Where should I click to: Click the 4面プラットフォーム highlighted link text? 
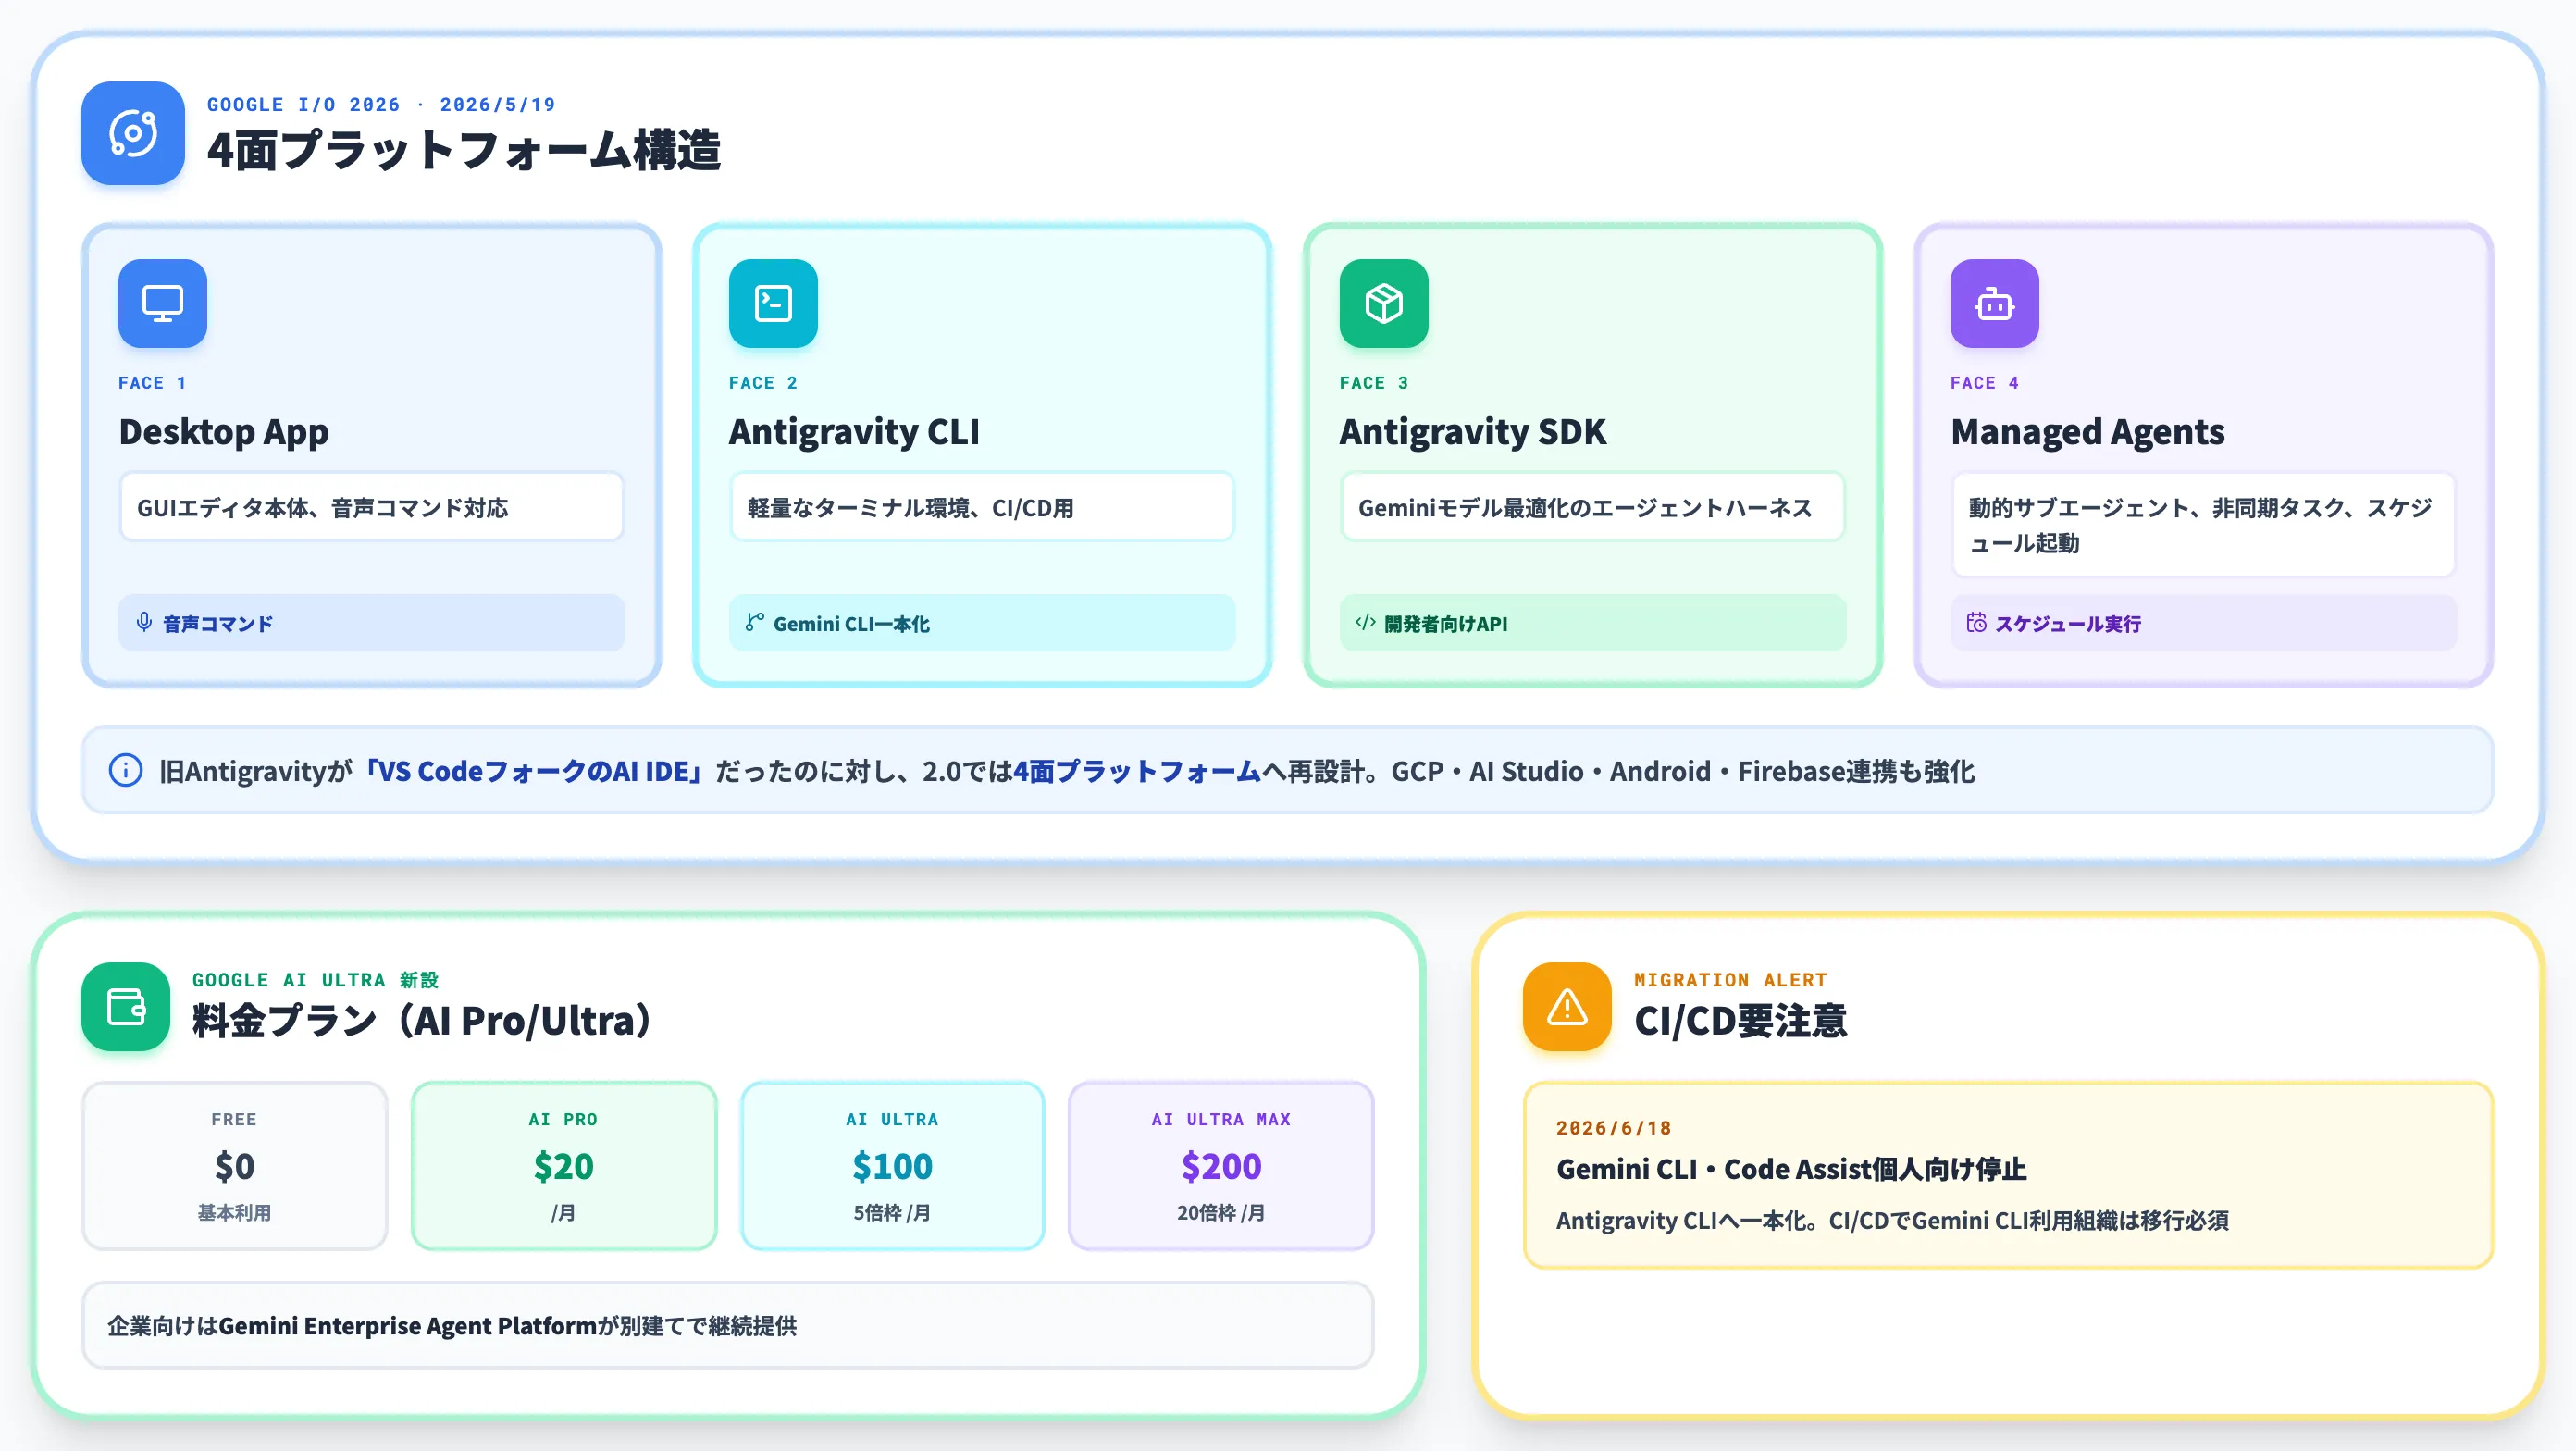coord(1137,771)
